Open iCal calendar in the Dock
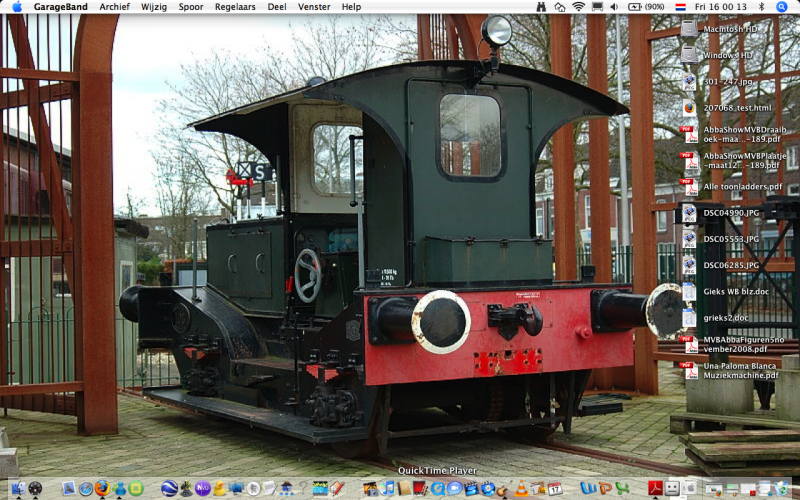Image resolution: width=800 pixels, height=500 pixels. (555, 489)
